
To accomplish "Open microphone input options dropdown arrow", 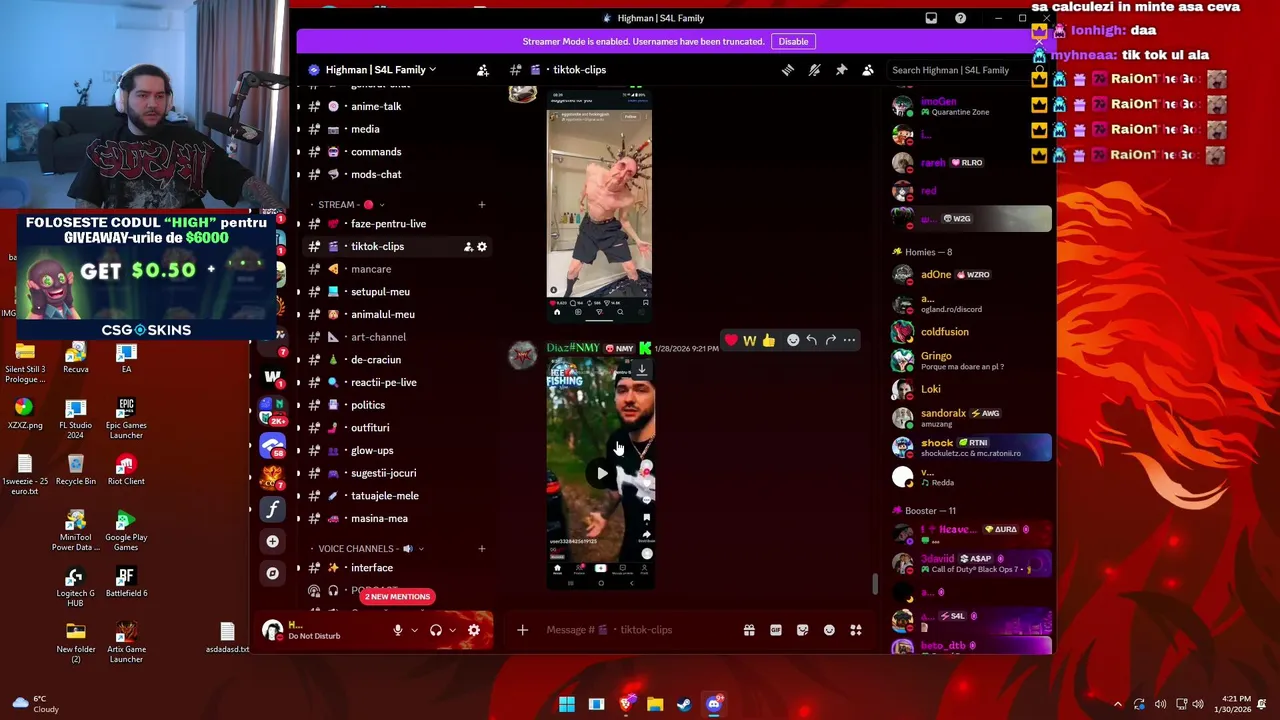I will click(x=414, y=630).
